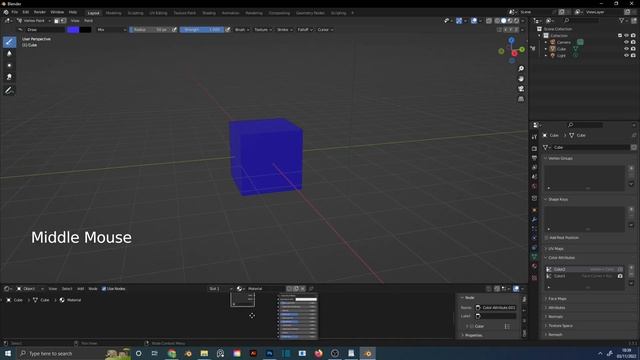This screenshot has height=360, width=640.
Task: Hide Cube in outliner with eye icon
Action: pyautogui.click(x=626, y=49)
